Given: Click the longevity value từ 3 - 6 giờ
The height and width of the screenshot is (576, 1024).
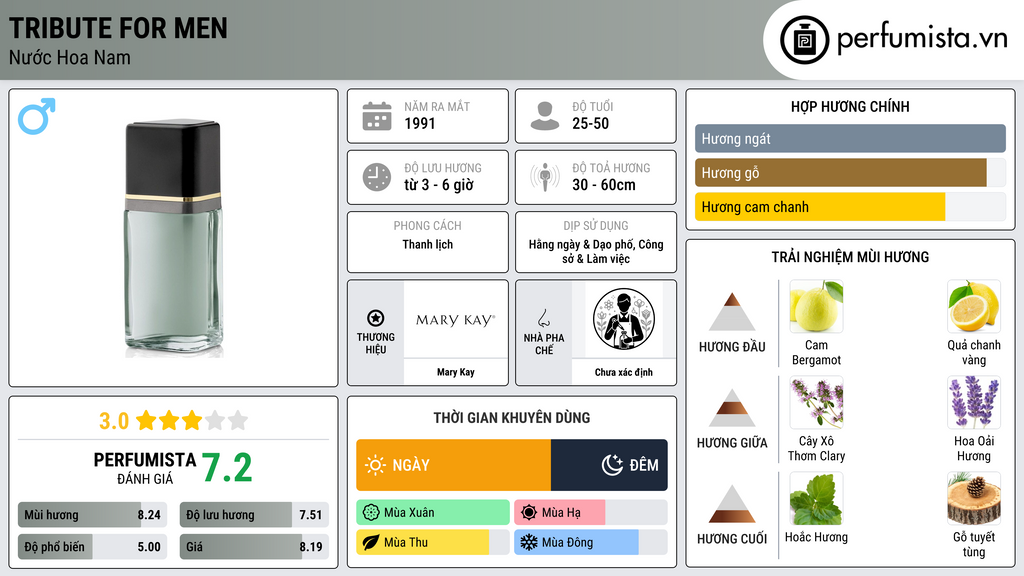Looking at the screenshot, I should (x=439, y=185).
